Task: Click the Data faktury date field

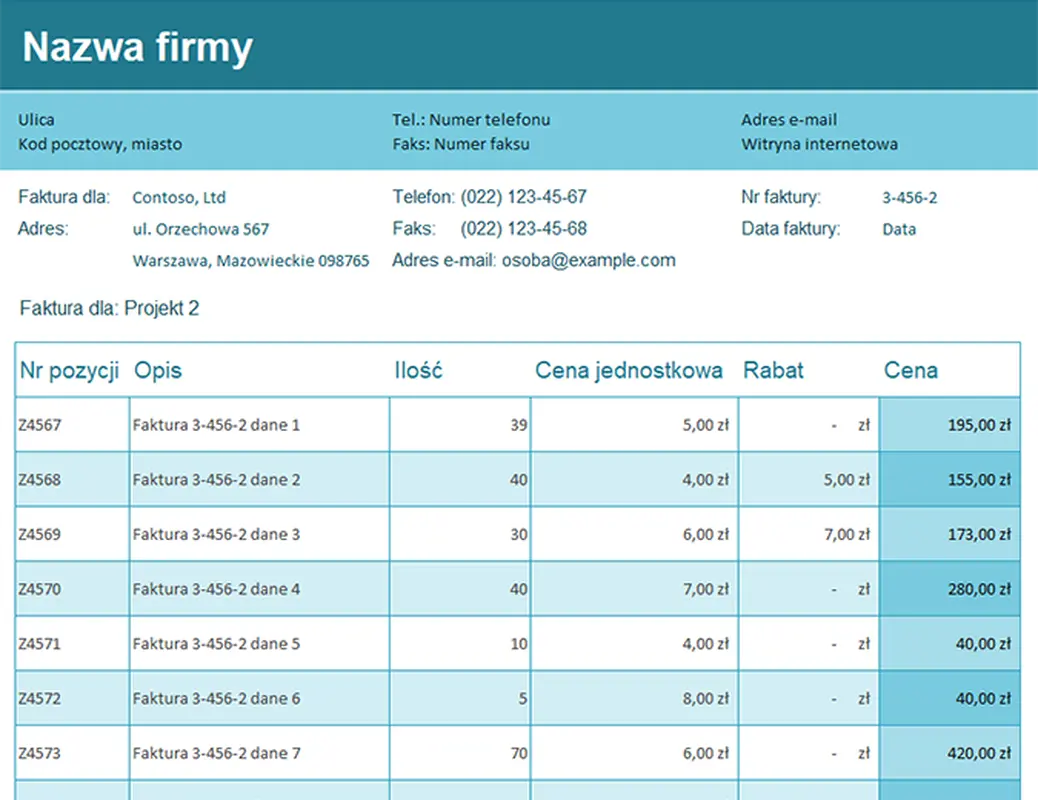Action: [x=899, y=229]
